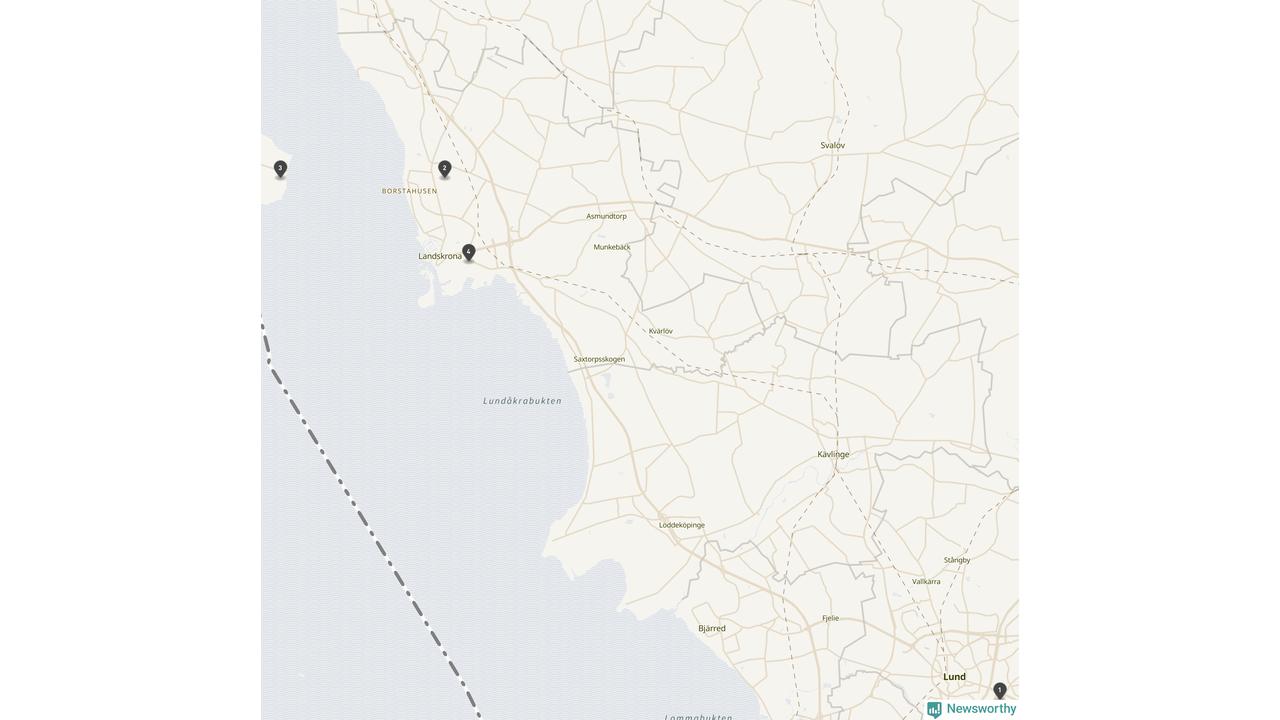1280x720 pixels.
Task: Select the Munkebäck place label
Action: pyautogui.click(x=612, y=247)
